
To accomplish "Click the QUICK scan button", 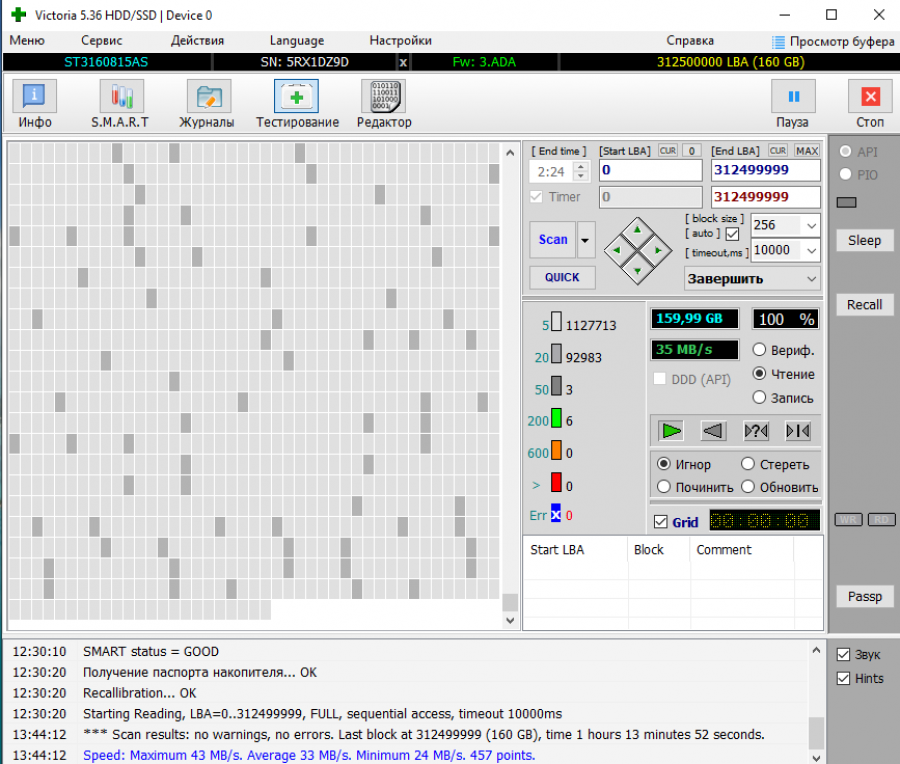I will [x=562, y=277].
